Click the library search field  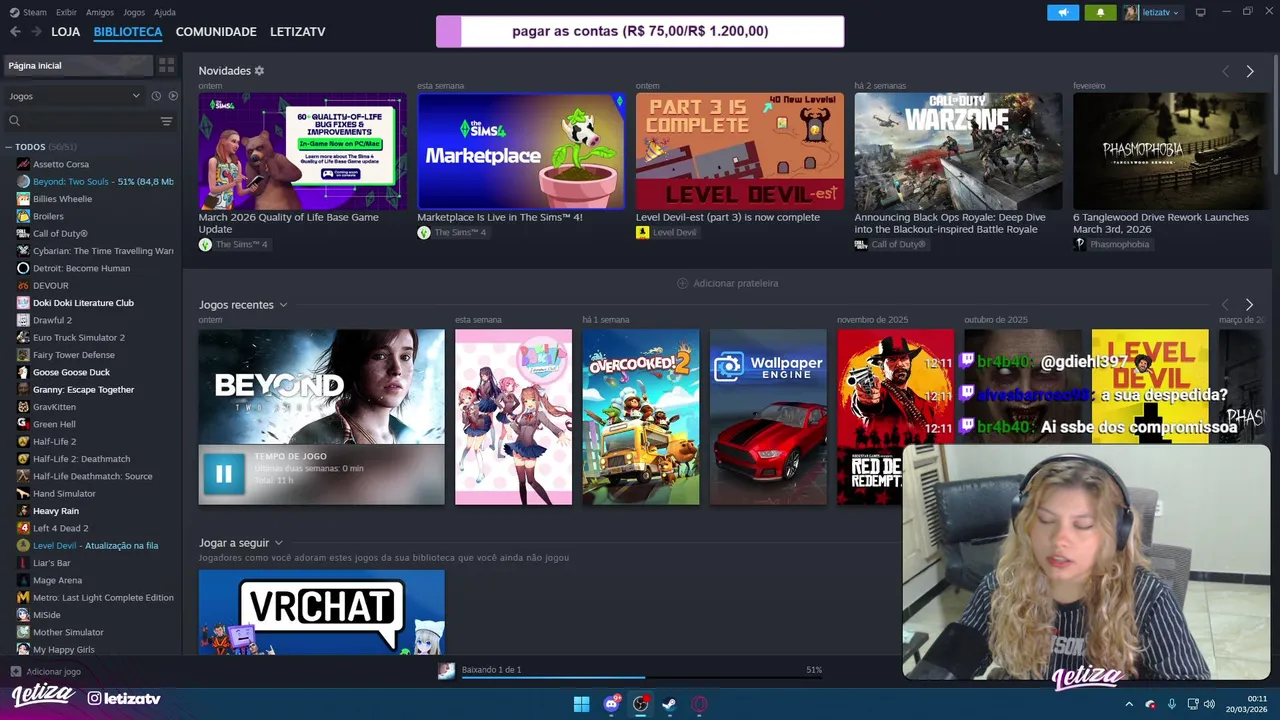click(80, 121)
